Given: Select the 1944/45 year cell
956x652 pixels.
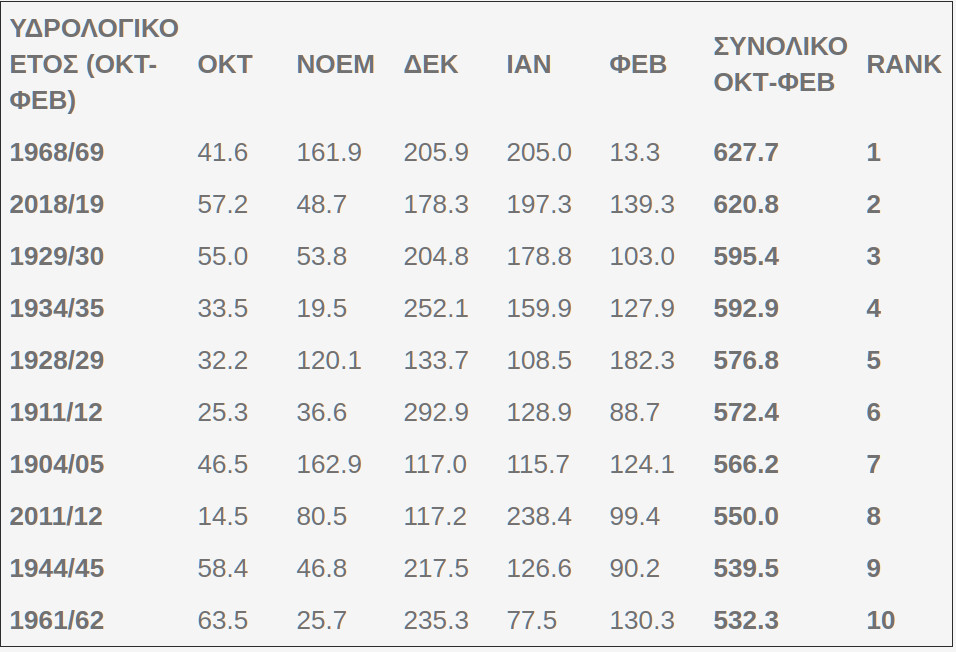Looking at the screenshot, I should (x=57, y=568).
